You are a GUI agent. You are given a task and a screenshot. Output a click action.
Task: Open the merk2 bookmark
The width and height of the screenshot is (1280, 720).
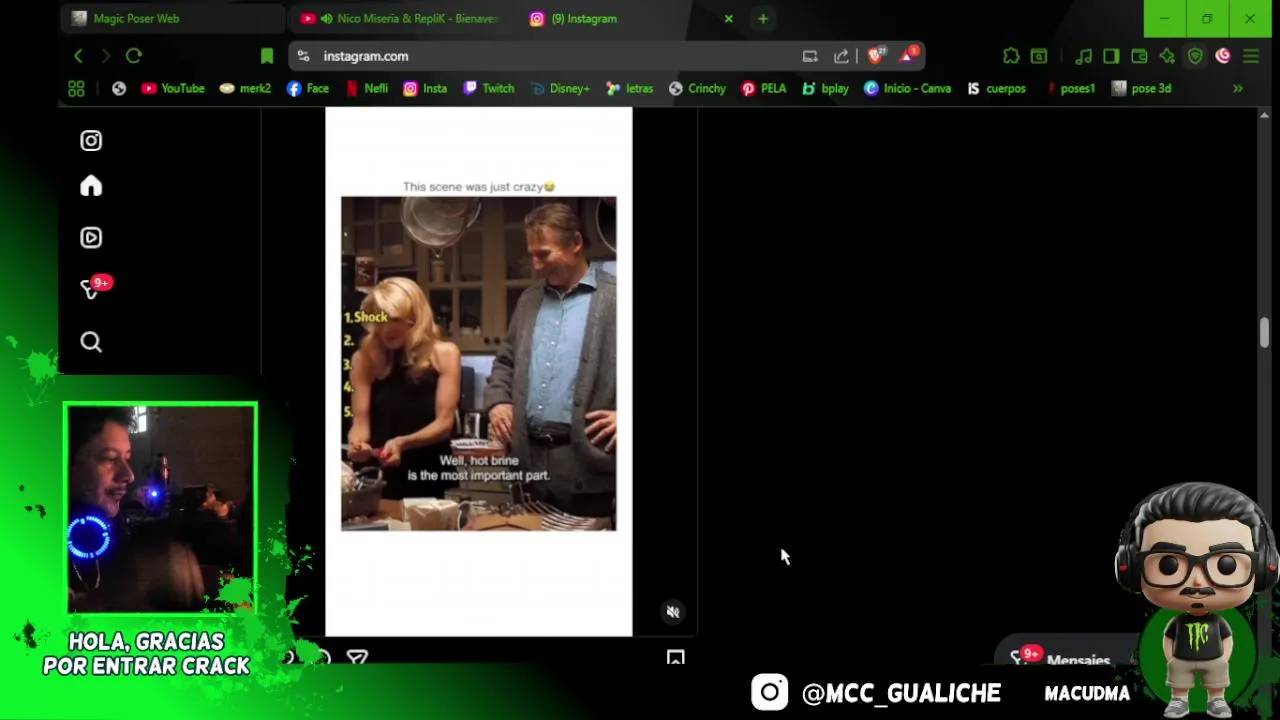click(x=245, y=89)
